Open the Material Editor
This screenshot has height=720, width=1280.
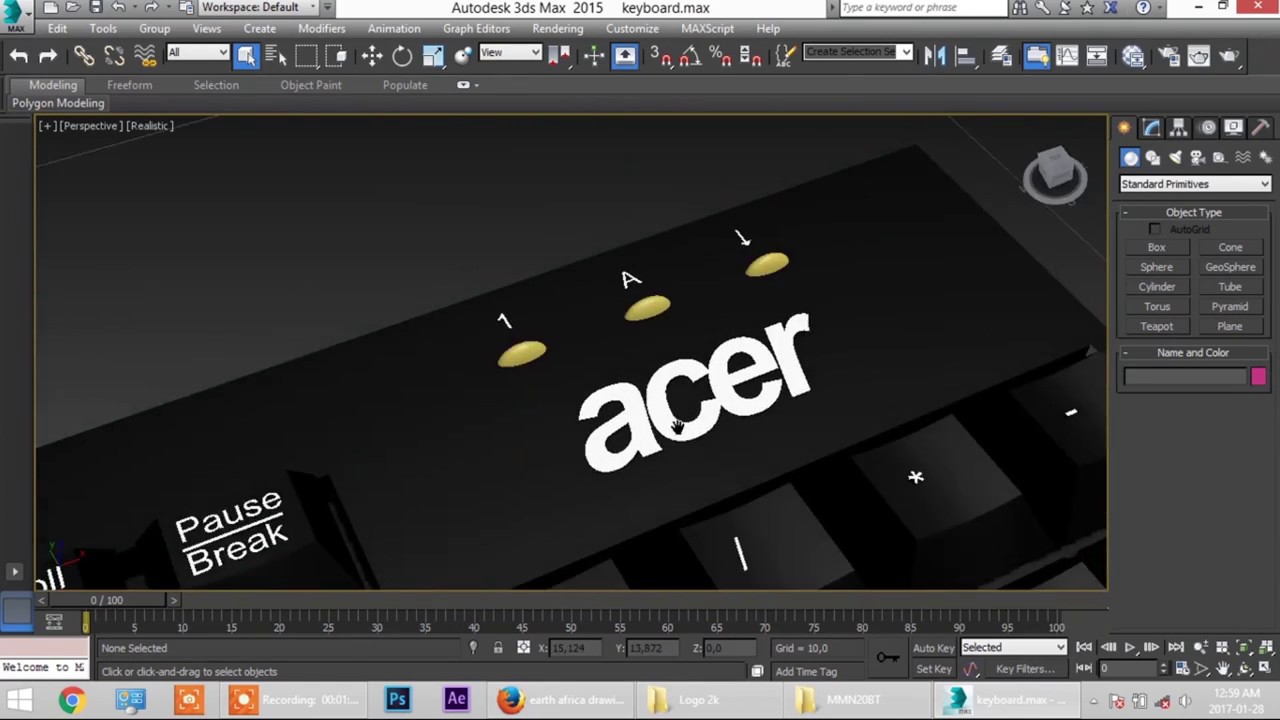1133,56
